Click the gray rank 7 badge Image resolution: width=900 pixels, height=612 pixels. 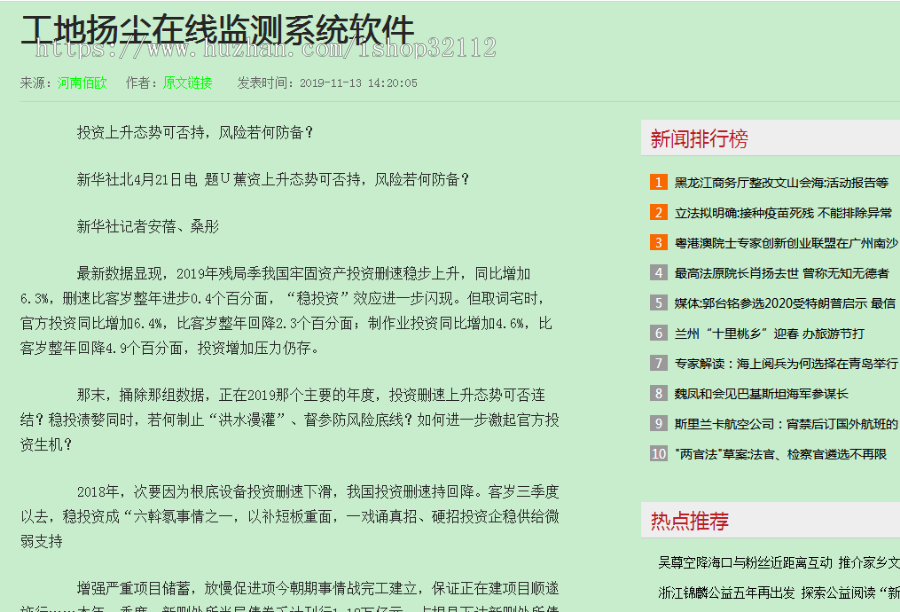pos(657,363)
